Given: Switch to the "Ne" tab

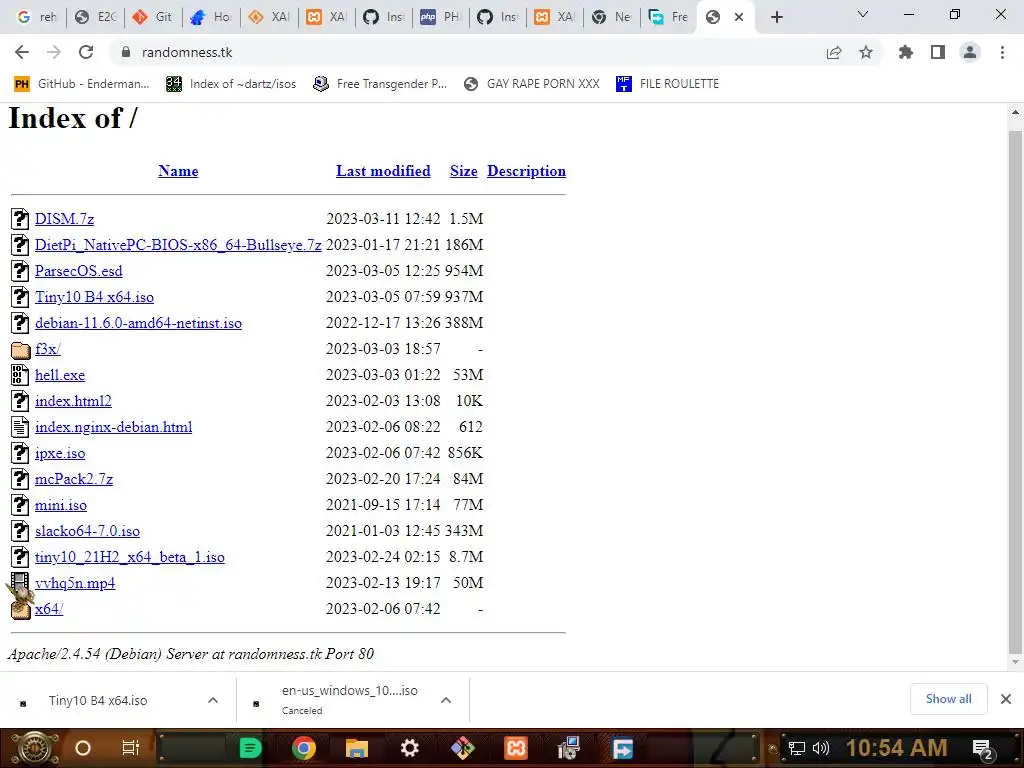Looking at the screenshot, I should [x=612, y=17].
